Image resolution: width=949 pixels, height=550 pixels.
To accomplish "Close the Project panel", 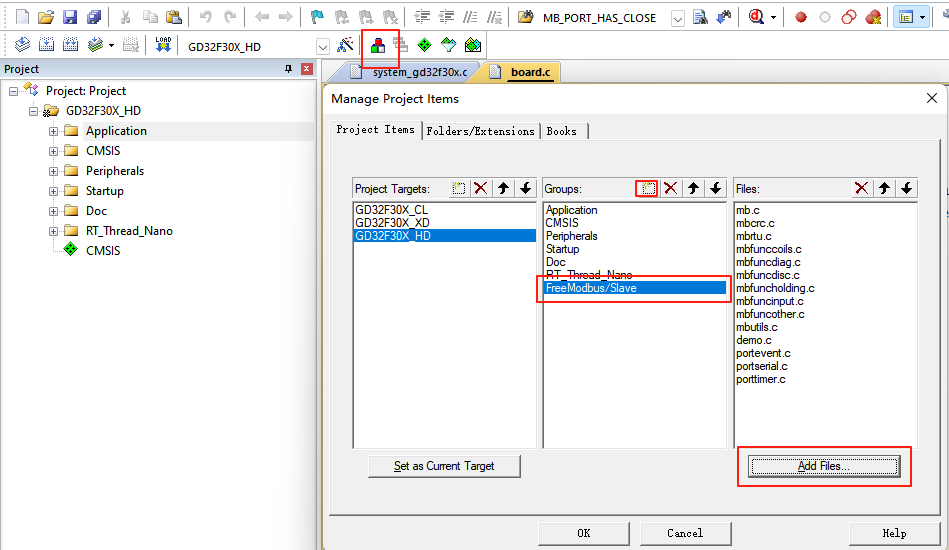I will [307, 69].
